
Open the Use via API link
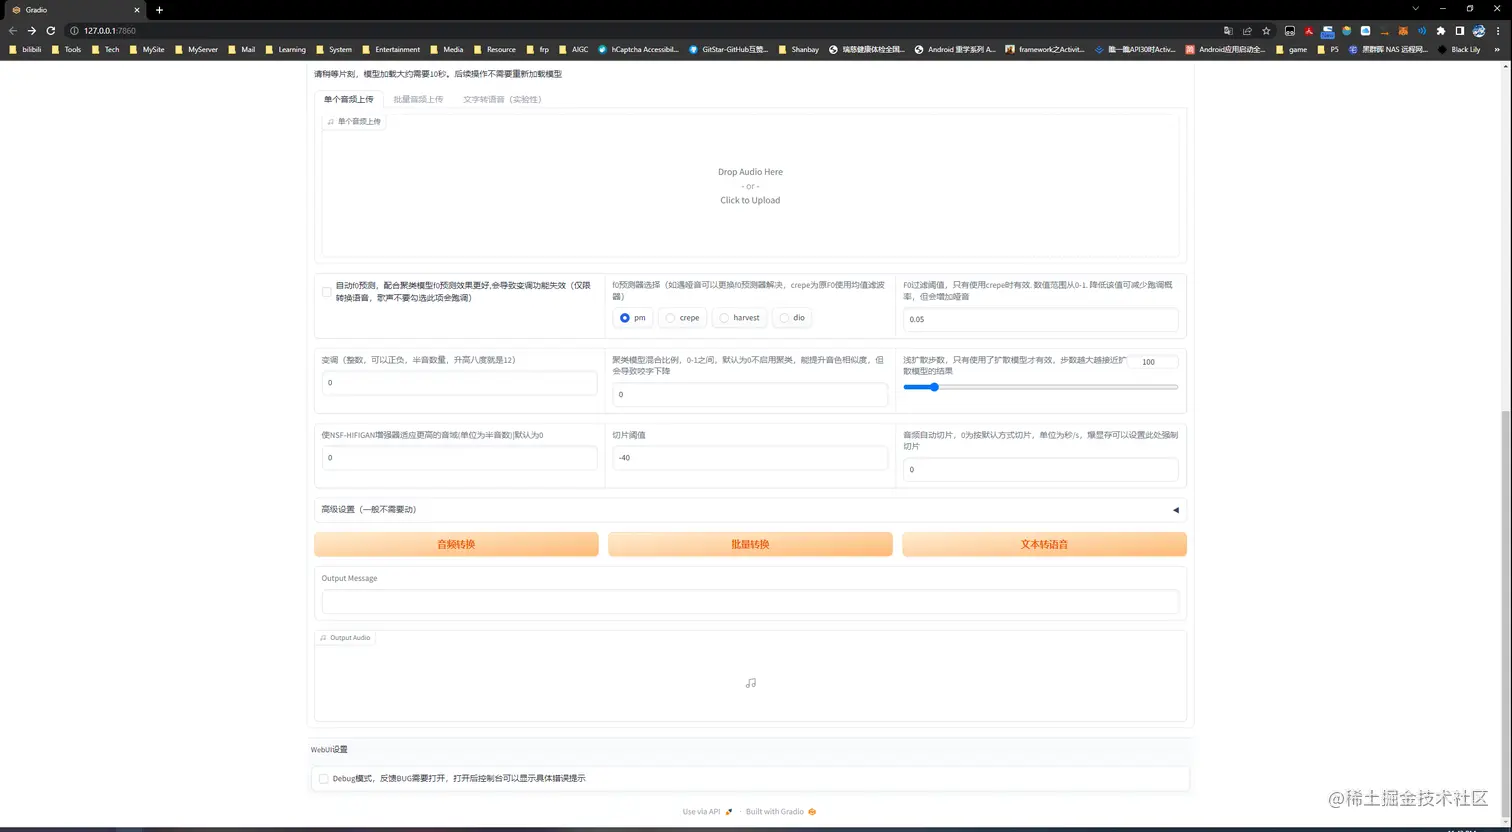coord(707,811)
